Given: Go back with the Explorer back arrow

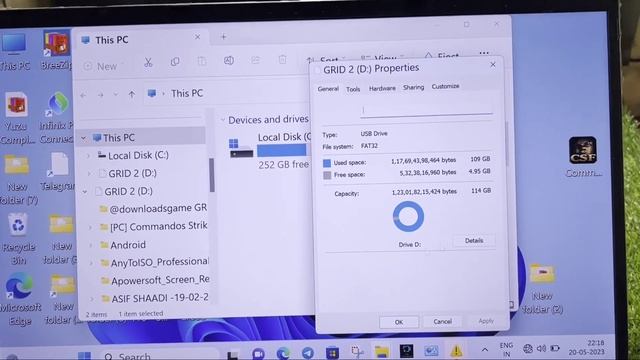Looking at the screenshot, I should (83, 96).
